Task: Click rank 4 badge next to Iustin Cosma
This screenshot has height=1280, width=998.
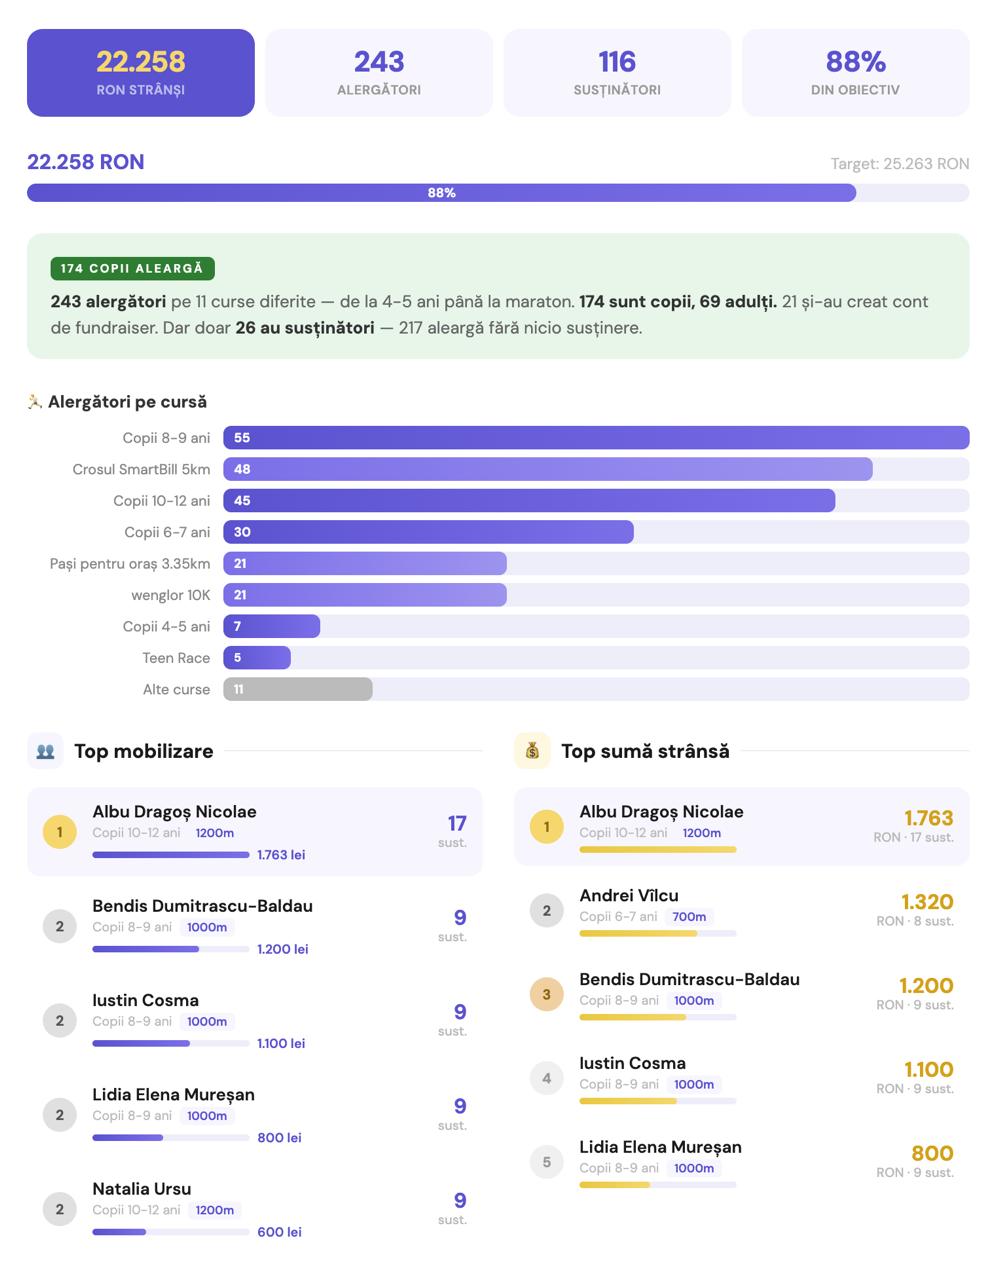Action: 546,1078
